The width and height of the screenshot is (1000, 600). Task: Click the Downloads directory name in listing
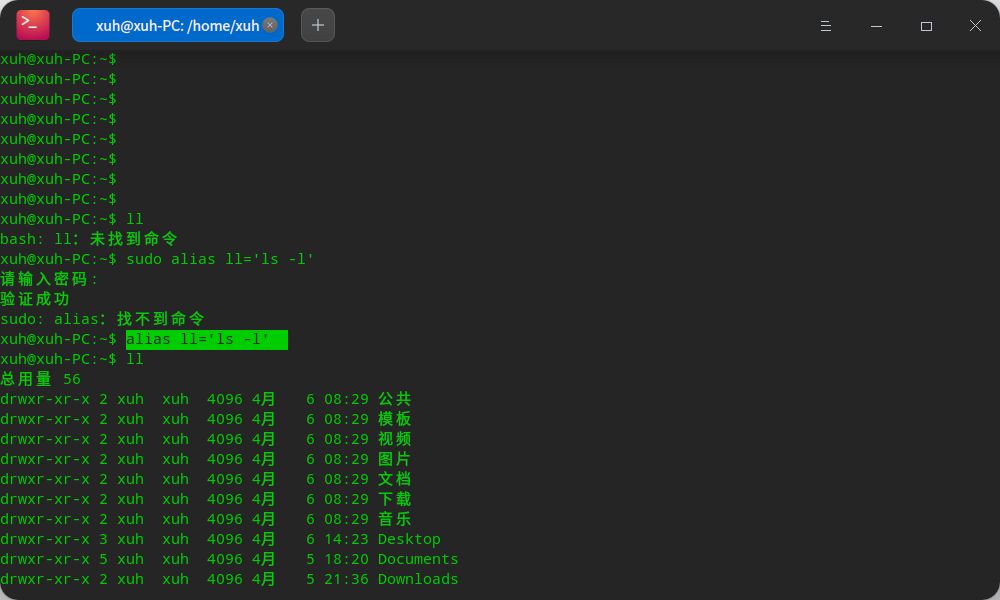click(x=418, y=579)
